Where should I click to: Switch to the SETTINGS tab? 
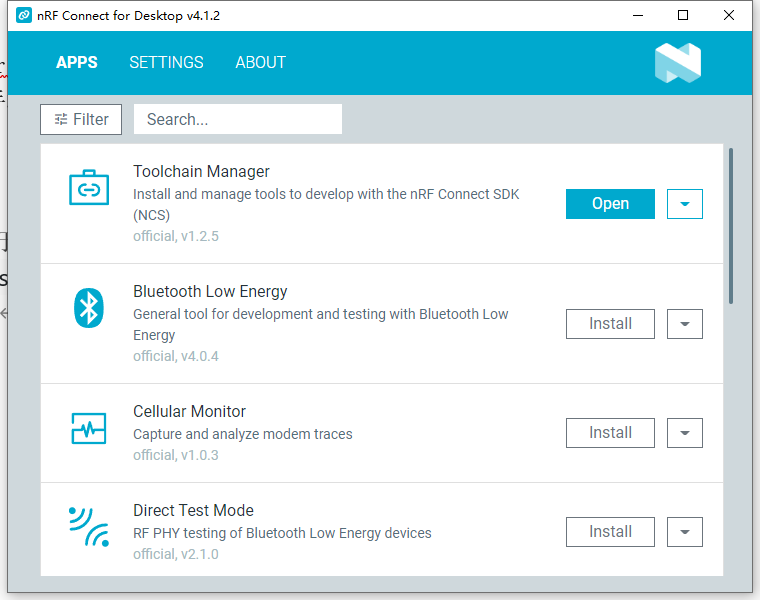coord(166,63)
